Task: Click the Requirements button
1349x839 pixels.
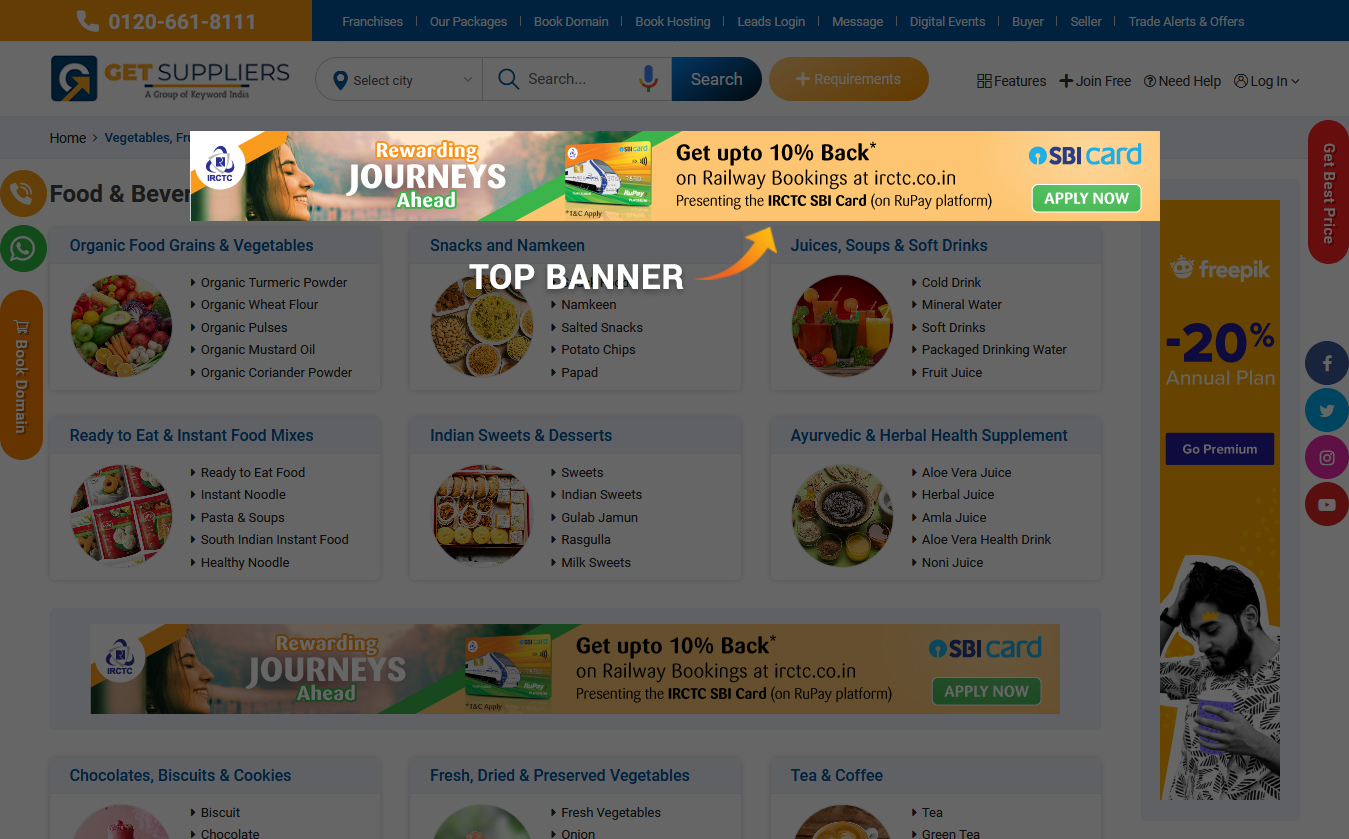Action: (848, 79)
